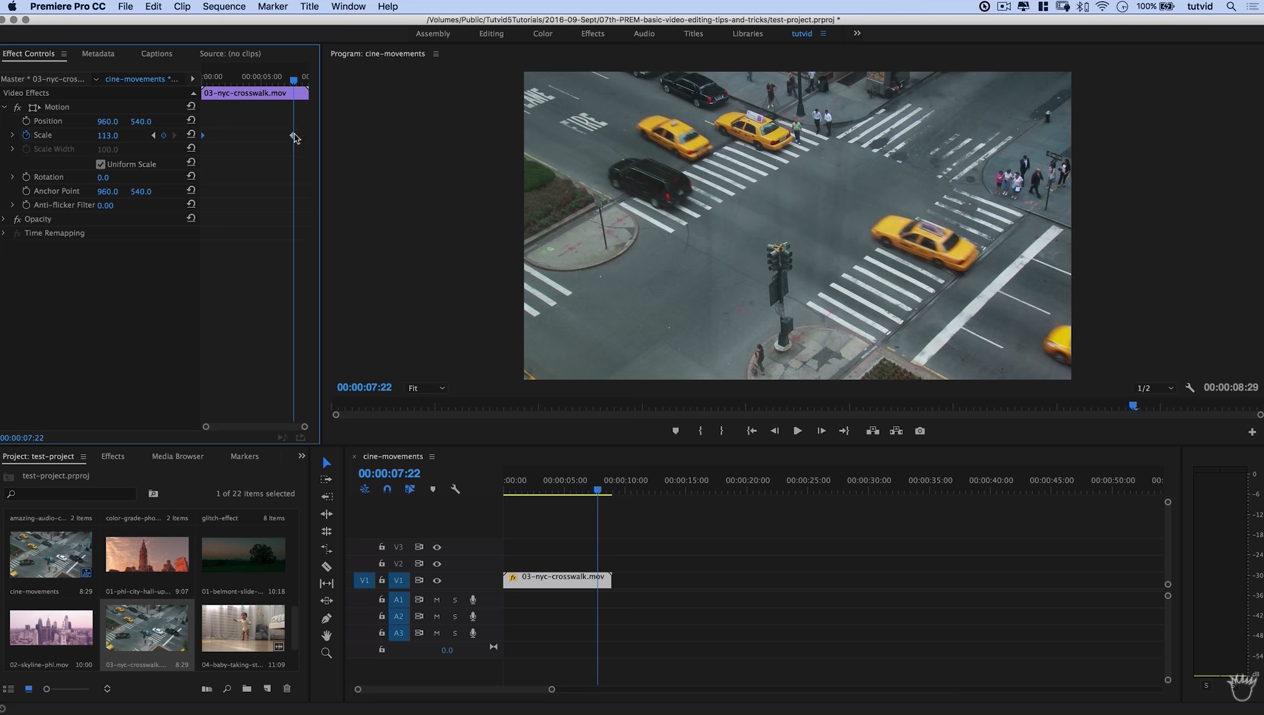This screenshot has width=1264, height=715.
Task: Toggle Uniform Scale checkbox
Action: coord(100,164)
